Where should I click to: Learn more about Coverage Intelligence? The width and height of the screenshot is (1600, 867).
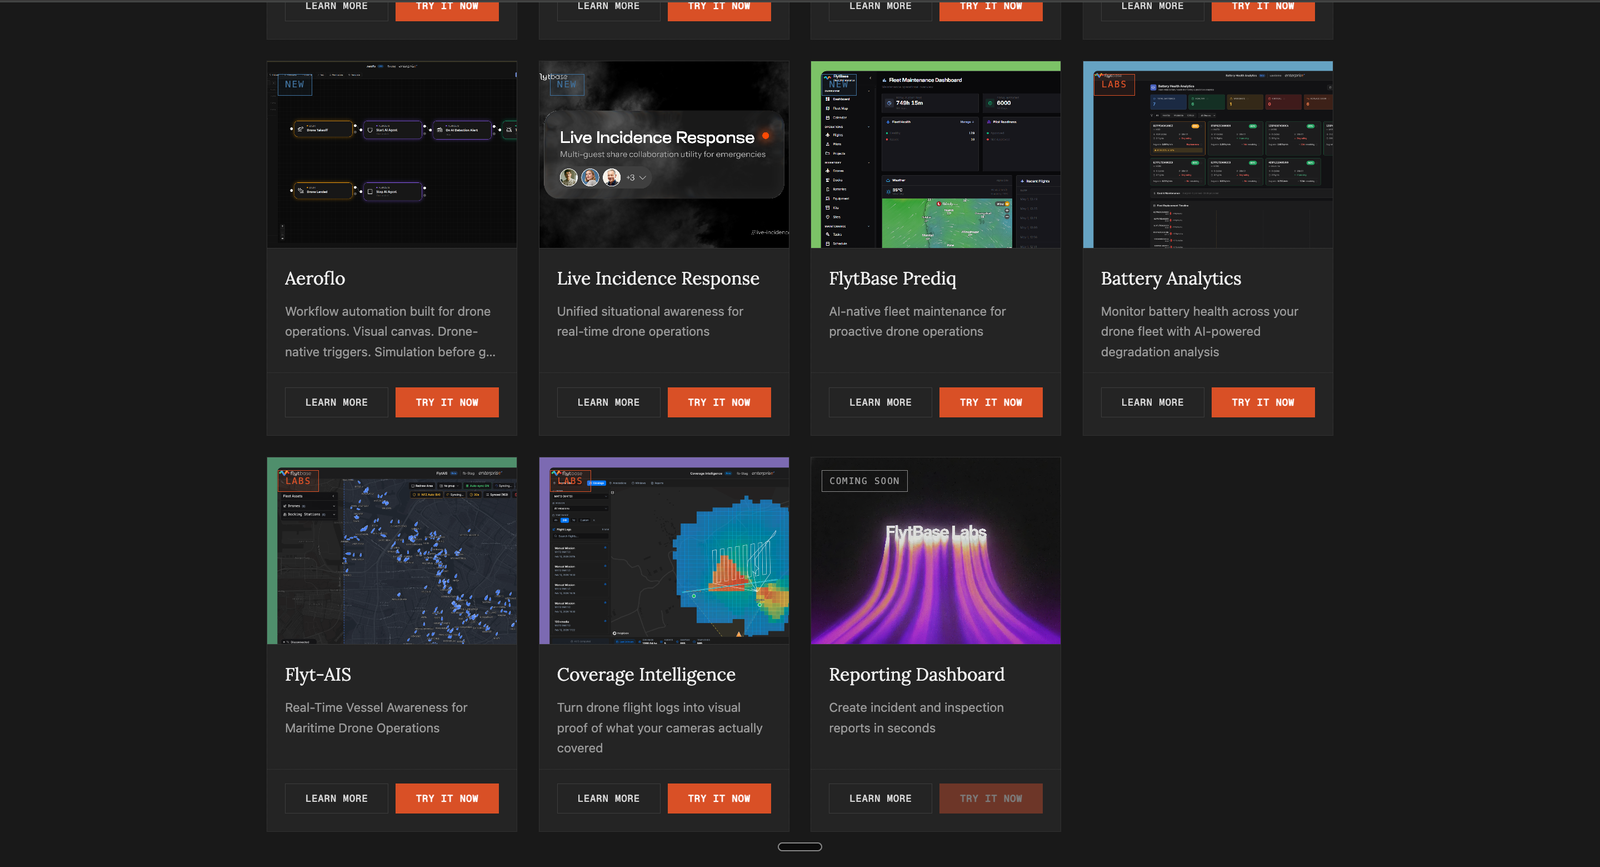pyautogui.click(x=609, y=798)
